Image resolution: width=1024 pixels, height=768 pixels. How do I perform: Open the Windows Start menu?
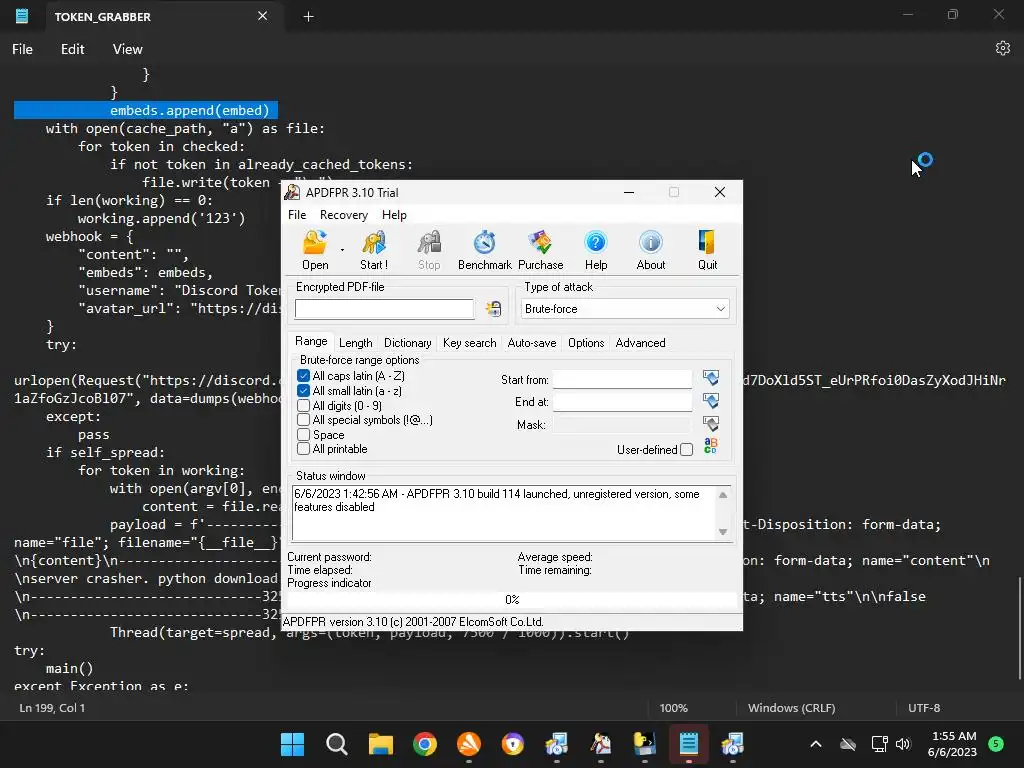click(293, 744)
